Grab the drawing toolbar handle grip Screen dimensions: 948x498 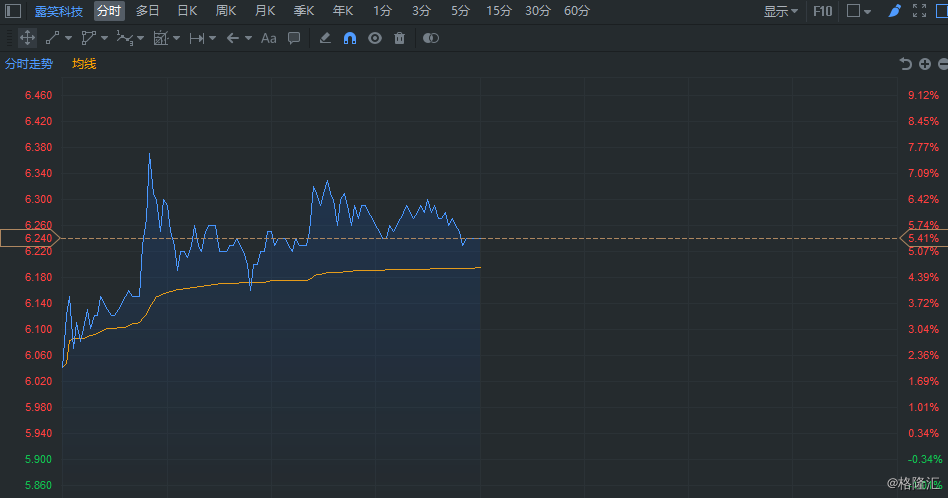9,38
